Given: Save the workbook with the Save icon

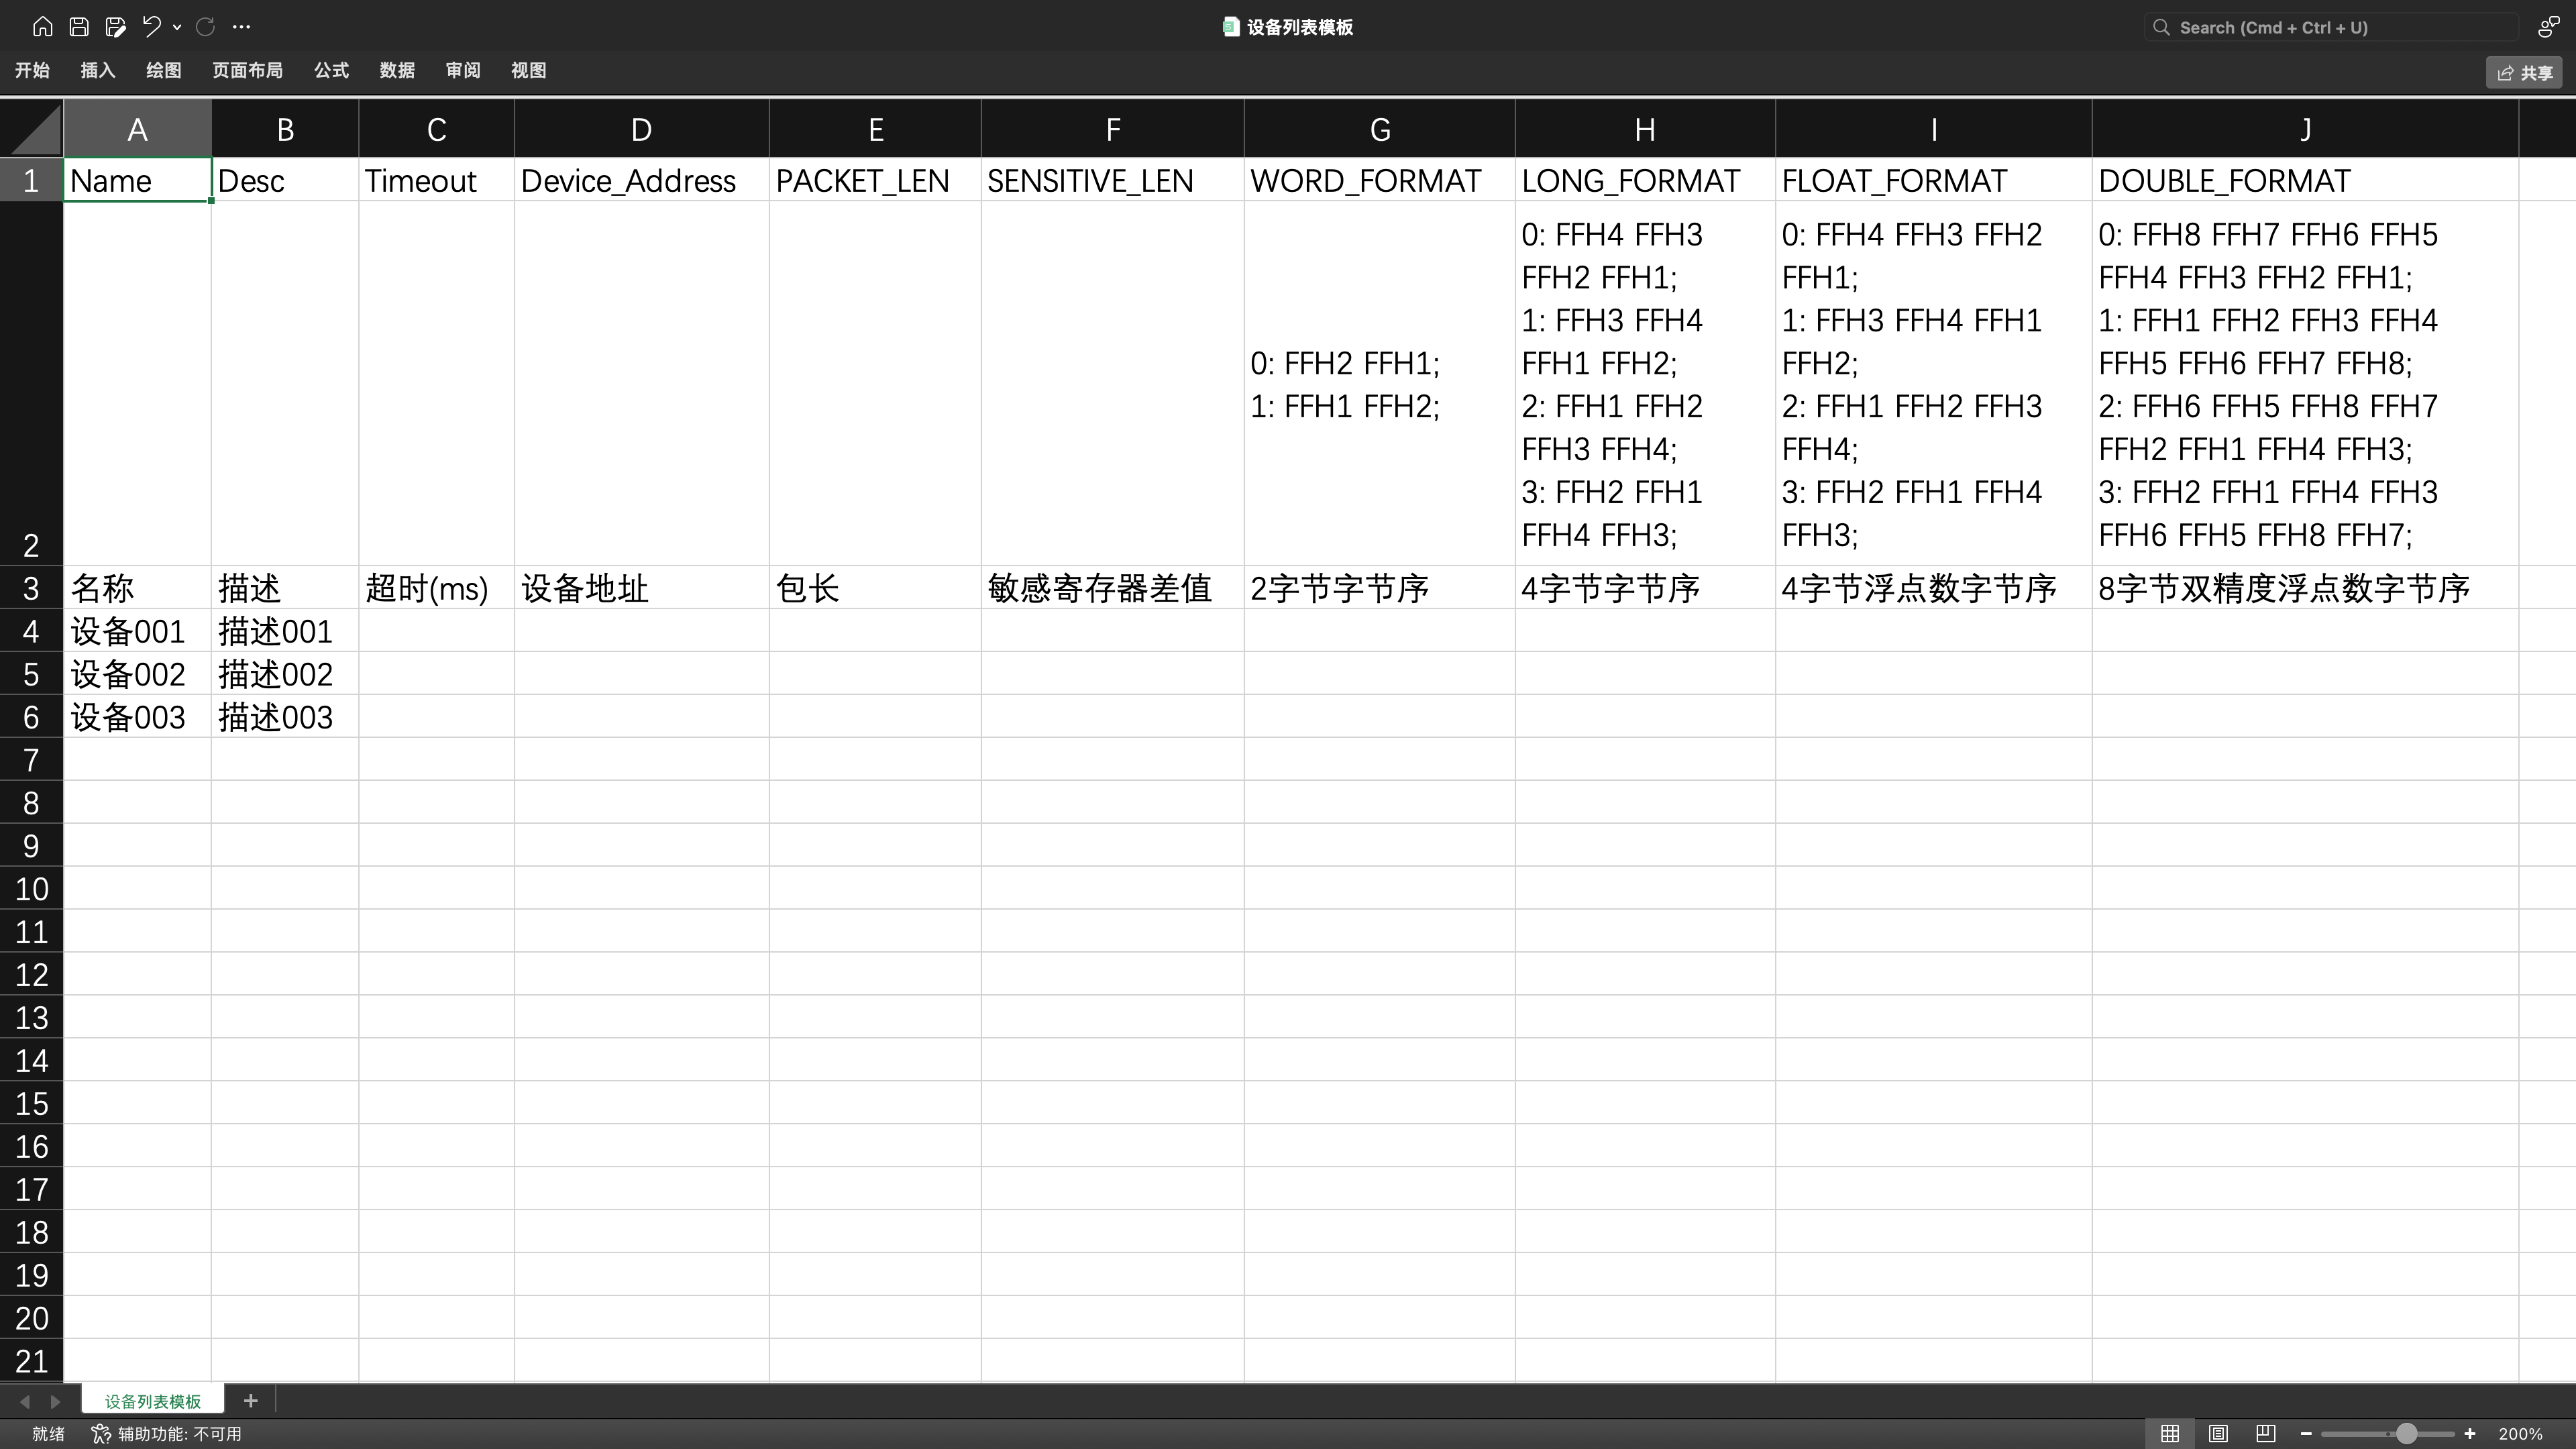Looking at the screenshot, I should 79,27.
